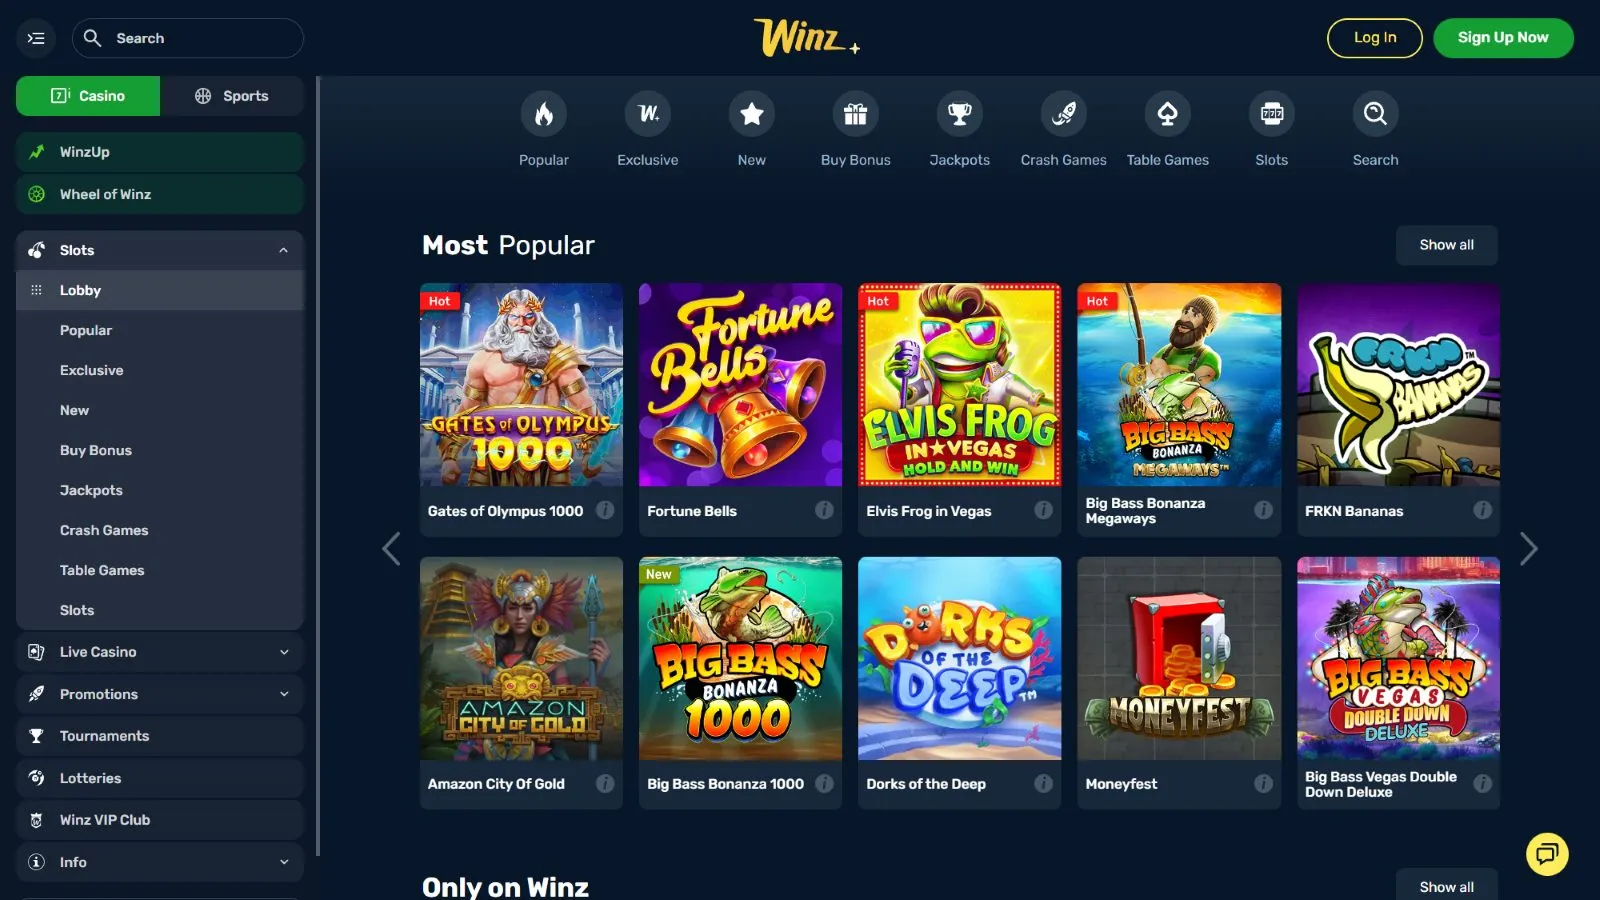This screenshot has height=900, width=1600.
Task: Switch to the Sports tab
Action: (x=232, y=96)
